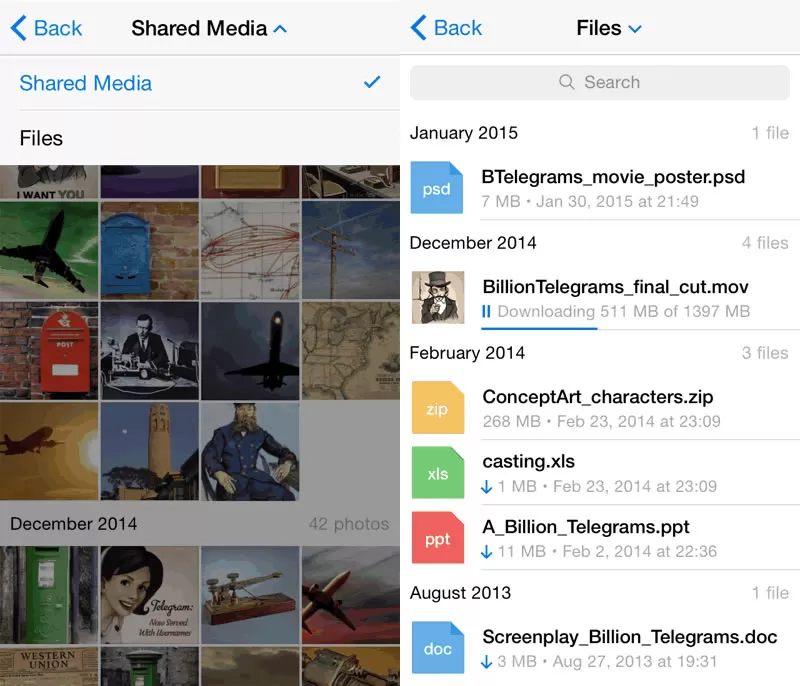Tap the August 2013 section header

pos(460,593)
